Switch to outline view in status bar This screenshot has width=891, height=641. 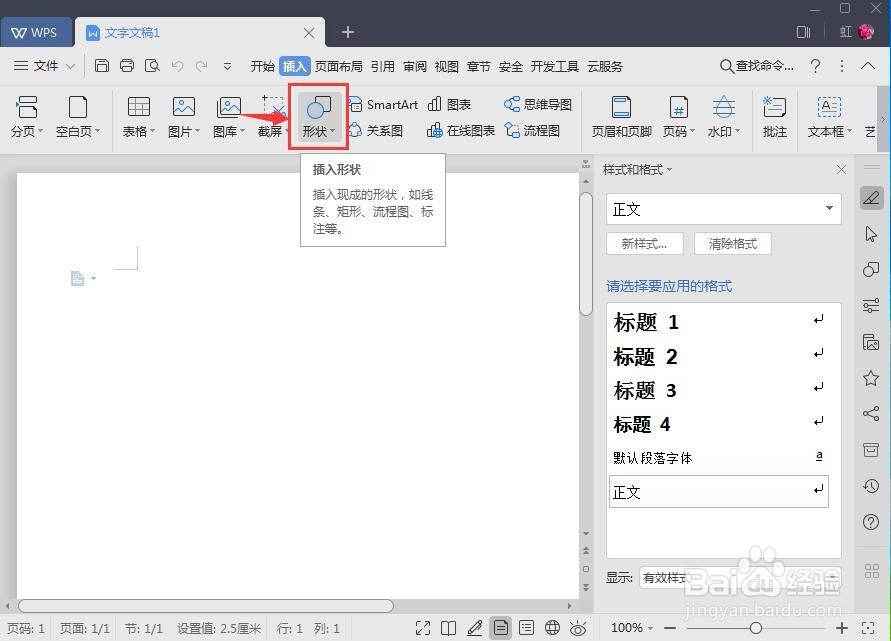click(527, 628)
